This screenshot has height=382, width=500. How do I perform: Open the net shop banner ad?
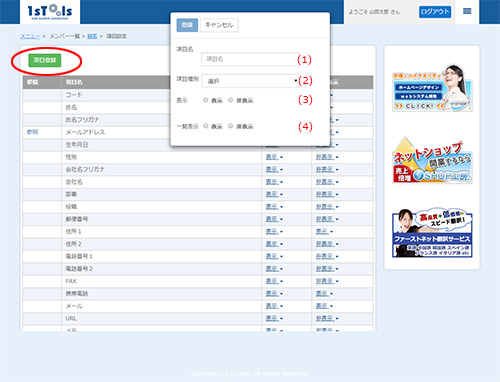[432, 160]
